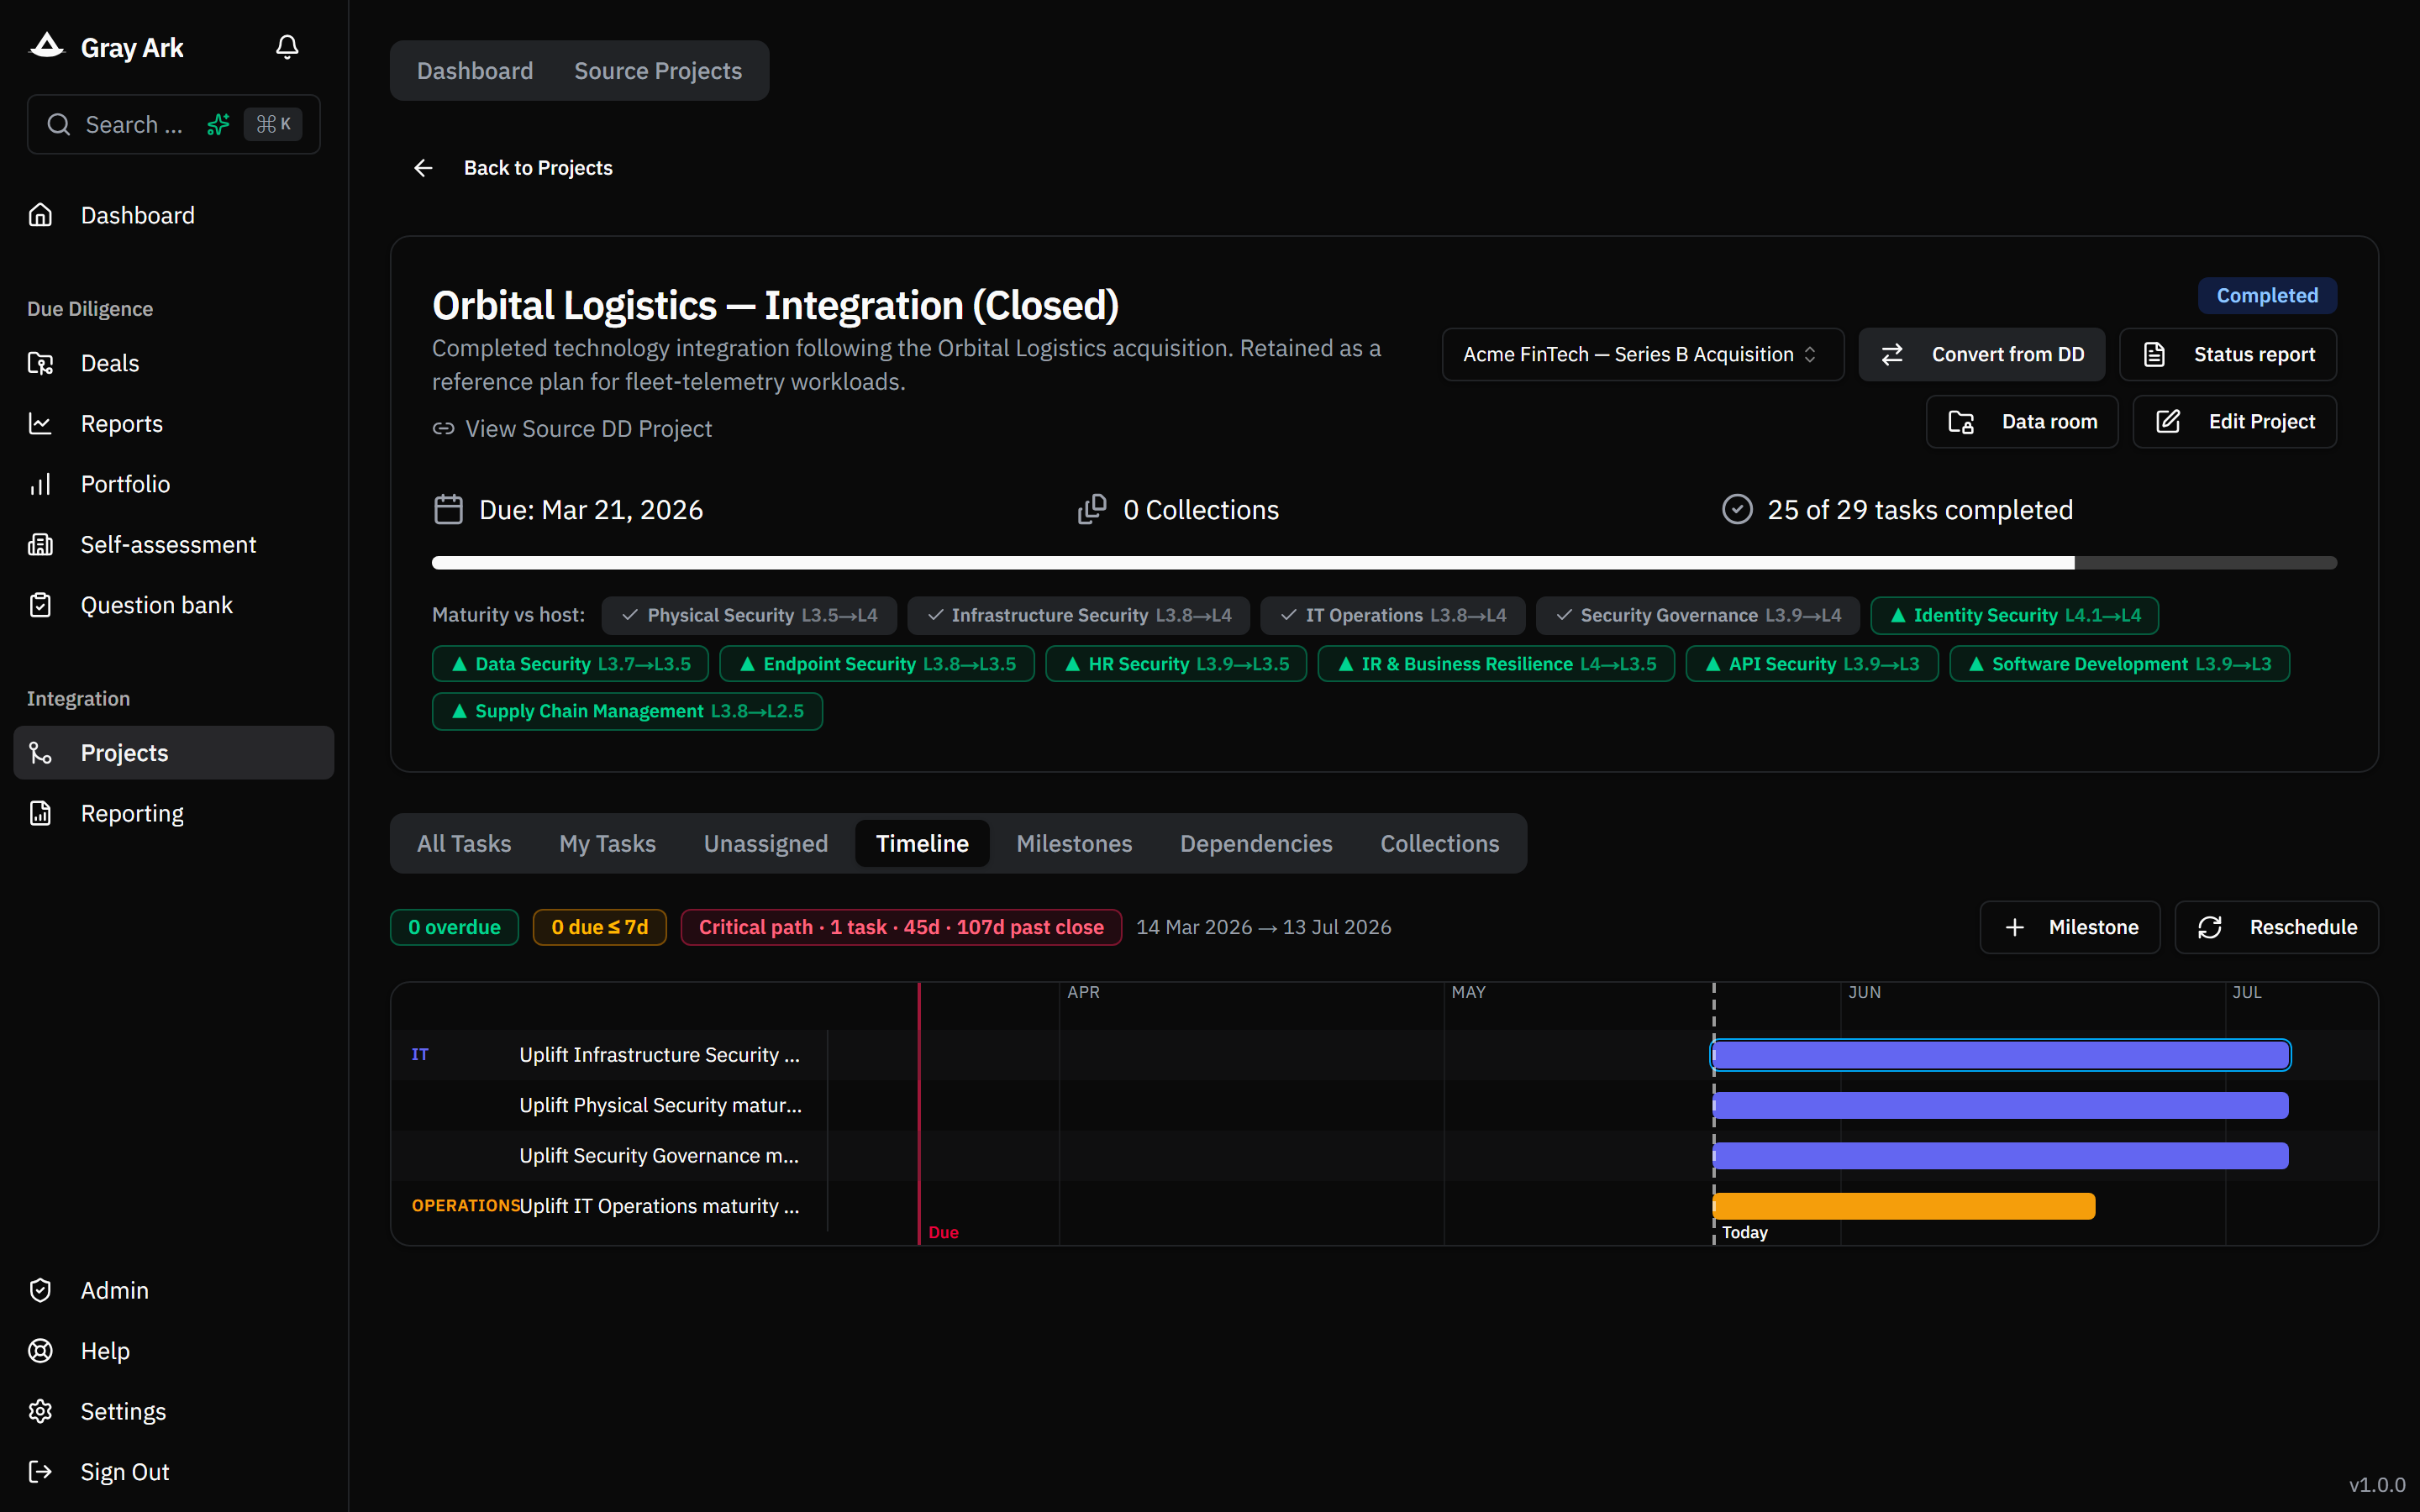2420x1512 pixels.
Task: Click Edit Project button
Action: [2234, 422]
